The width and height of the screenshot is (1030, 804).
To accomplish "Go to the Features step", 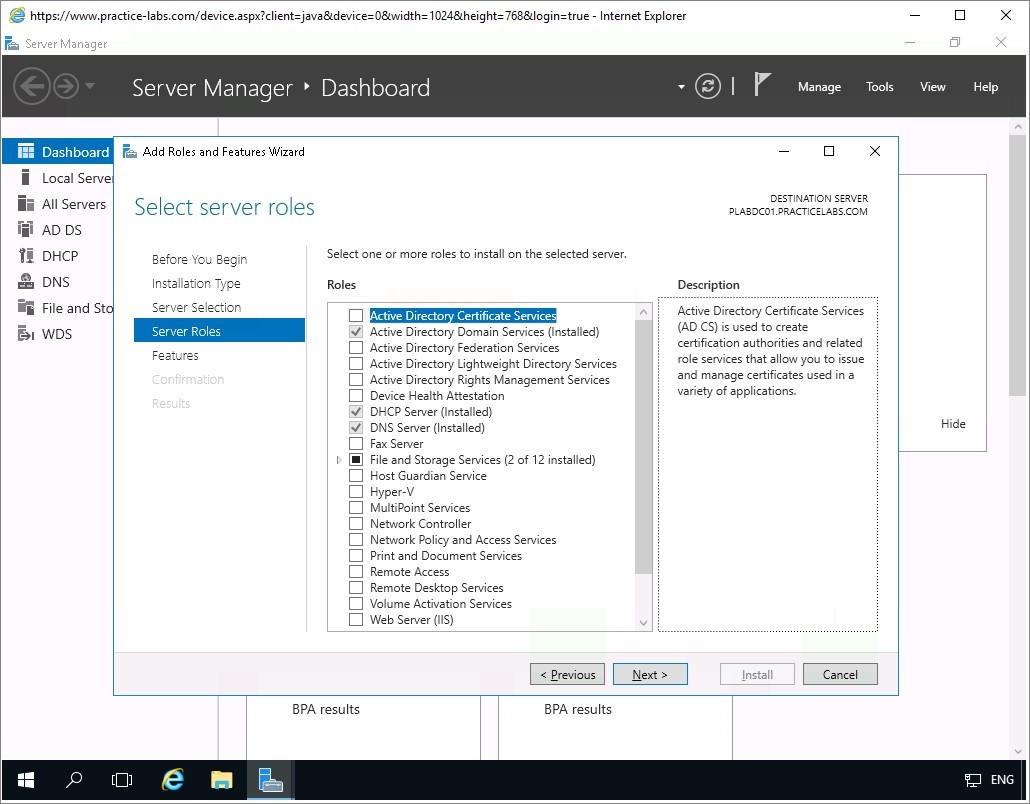I will [x=175, y=355].
